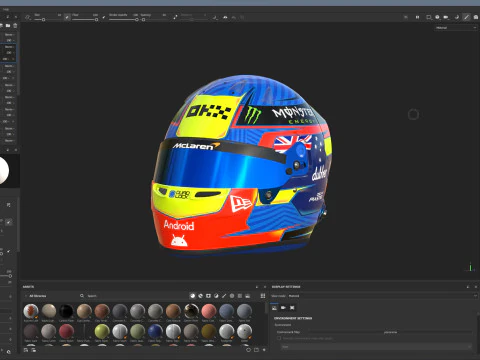
Task: Undock the Assets panel
Action: pos(257,287)
